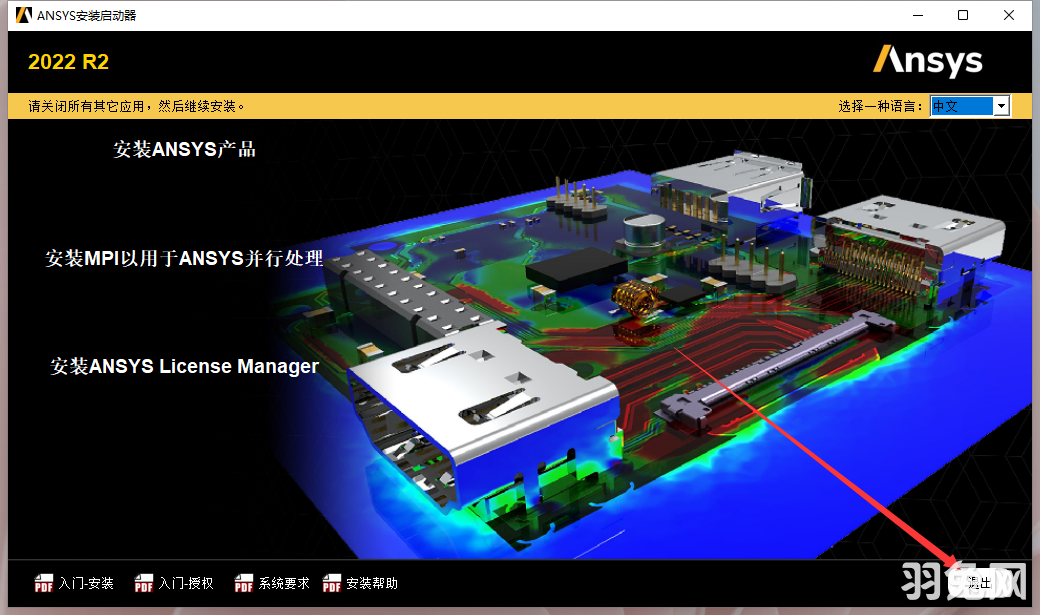
Task: Click the Ansys logo at top right
Action: 928,61
